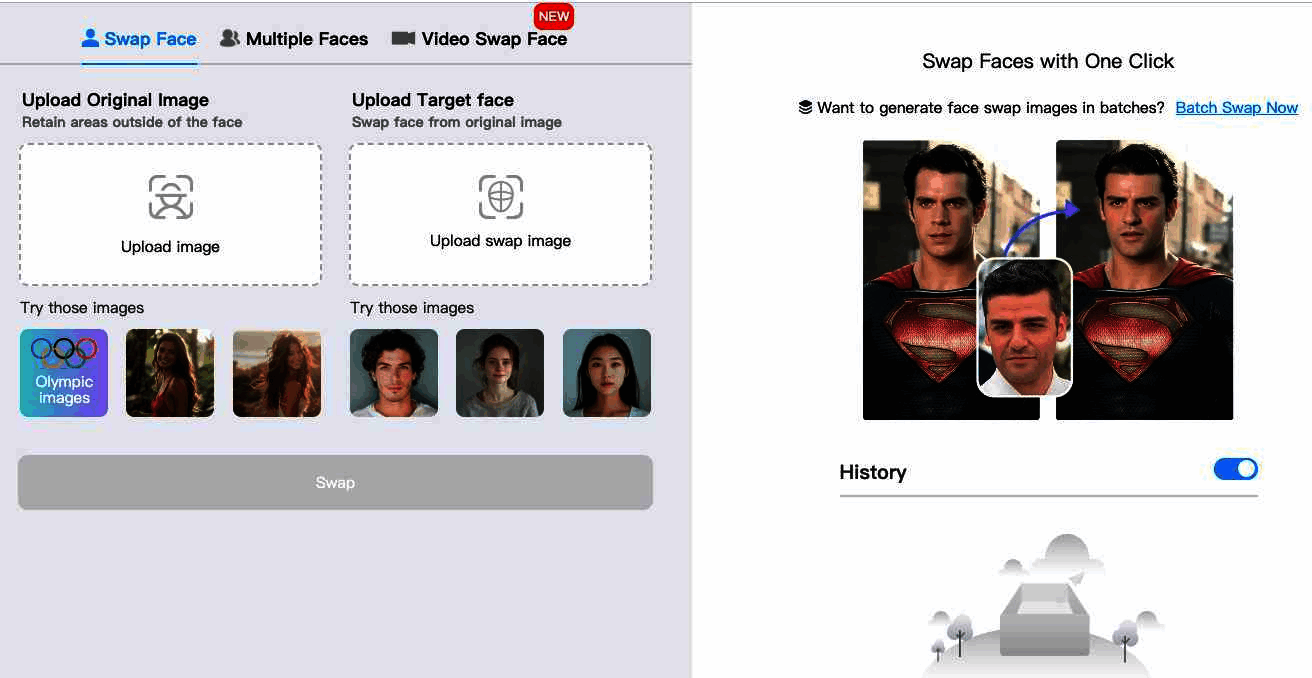Click the target face icon in Upload swap image box
The height and width of the screenshot is (678, 1312).
coord(501,196)
